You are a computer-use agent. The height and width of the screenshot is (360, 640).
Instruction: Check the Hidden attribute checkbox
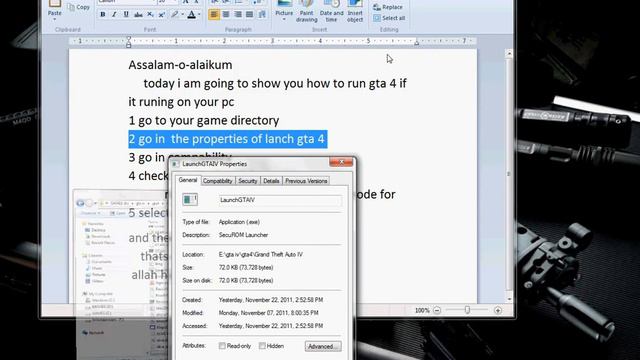(262, 346)
